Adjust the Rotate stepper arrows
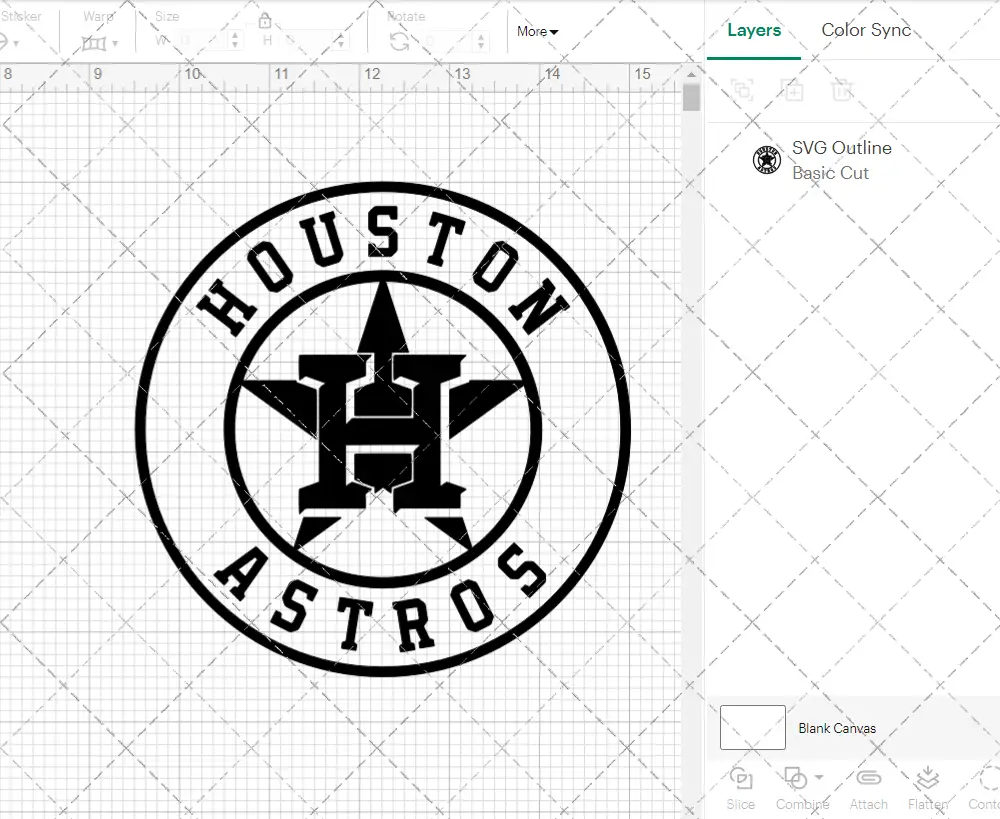 coord(481,42)
